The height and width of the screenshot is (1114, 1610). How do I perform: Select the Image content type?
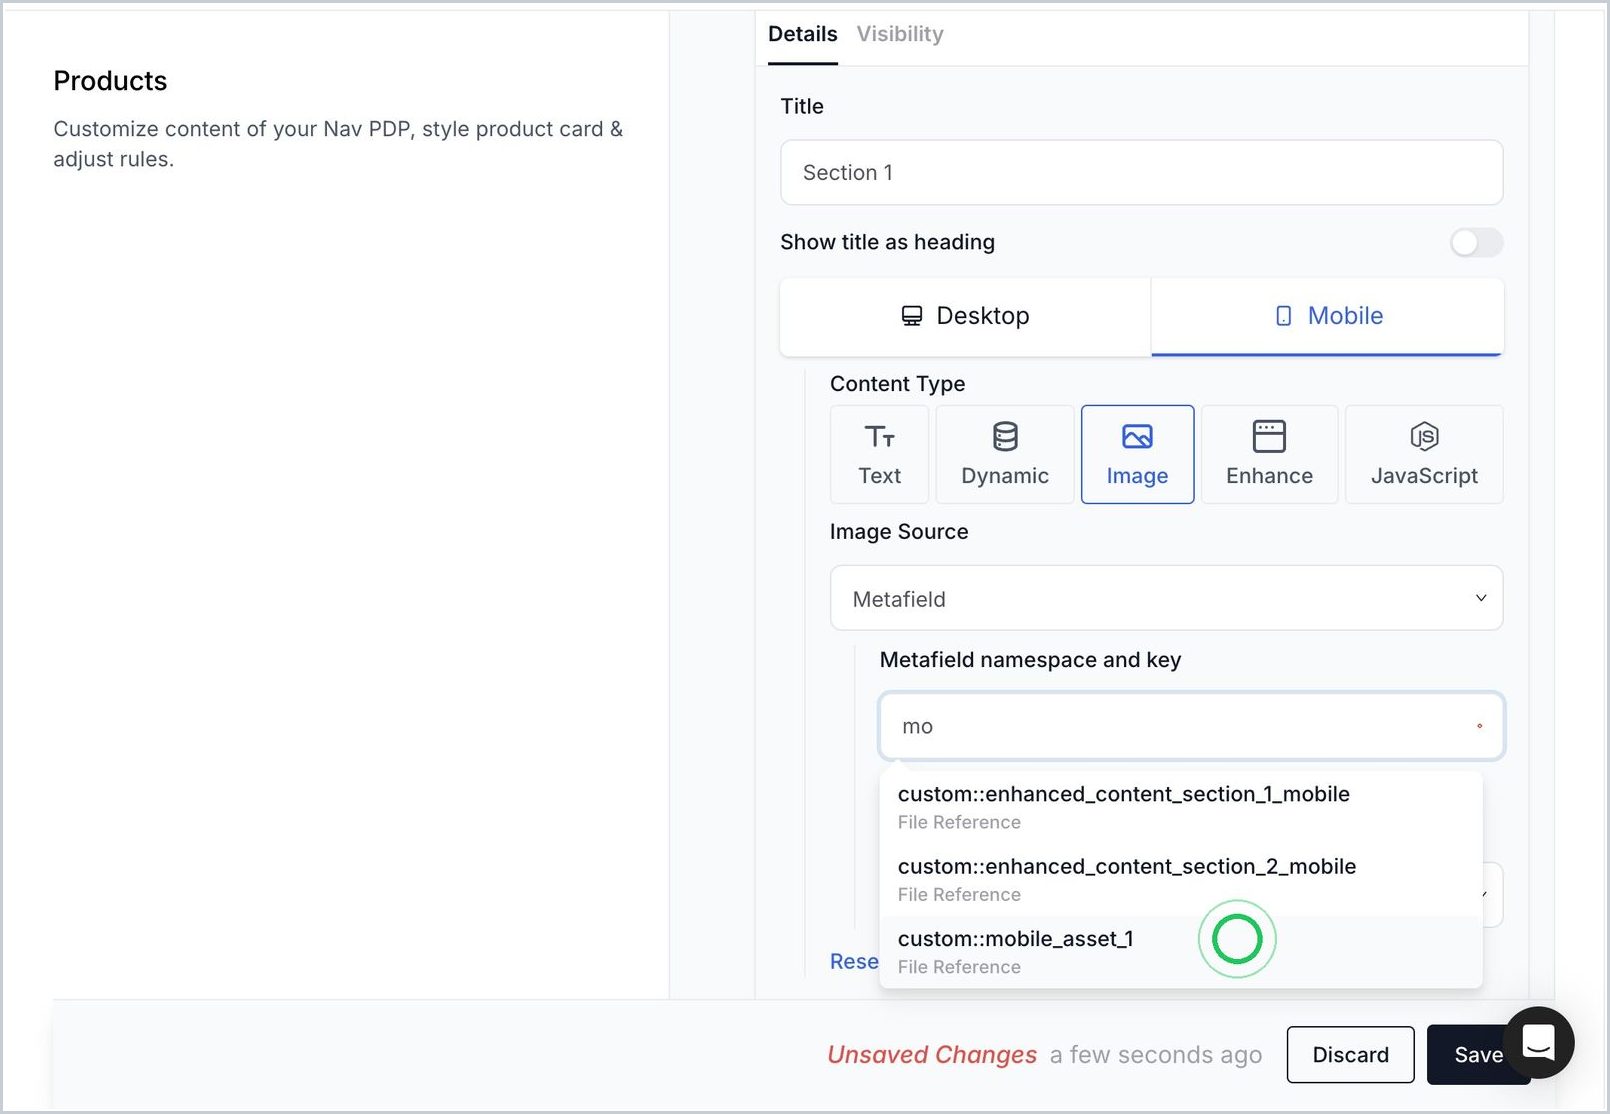tap(1137, 454)
